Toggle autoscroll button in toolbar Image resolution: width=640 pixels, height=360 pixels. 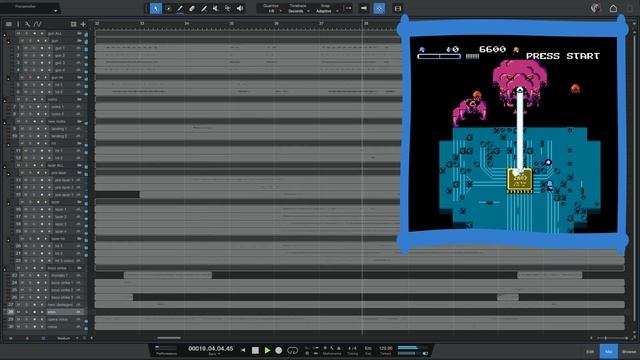364,9
